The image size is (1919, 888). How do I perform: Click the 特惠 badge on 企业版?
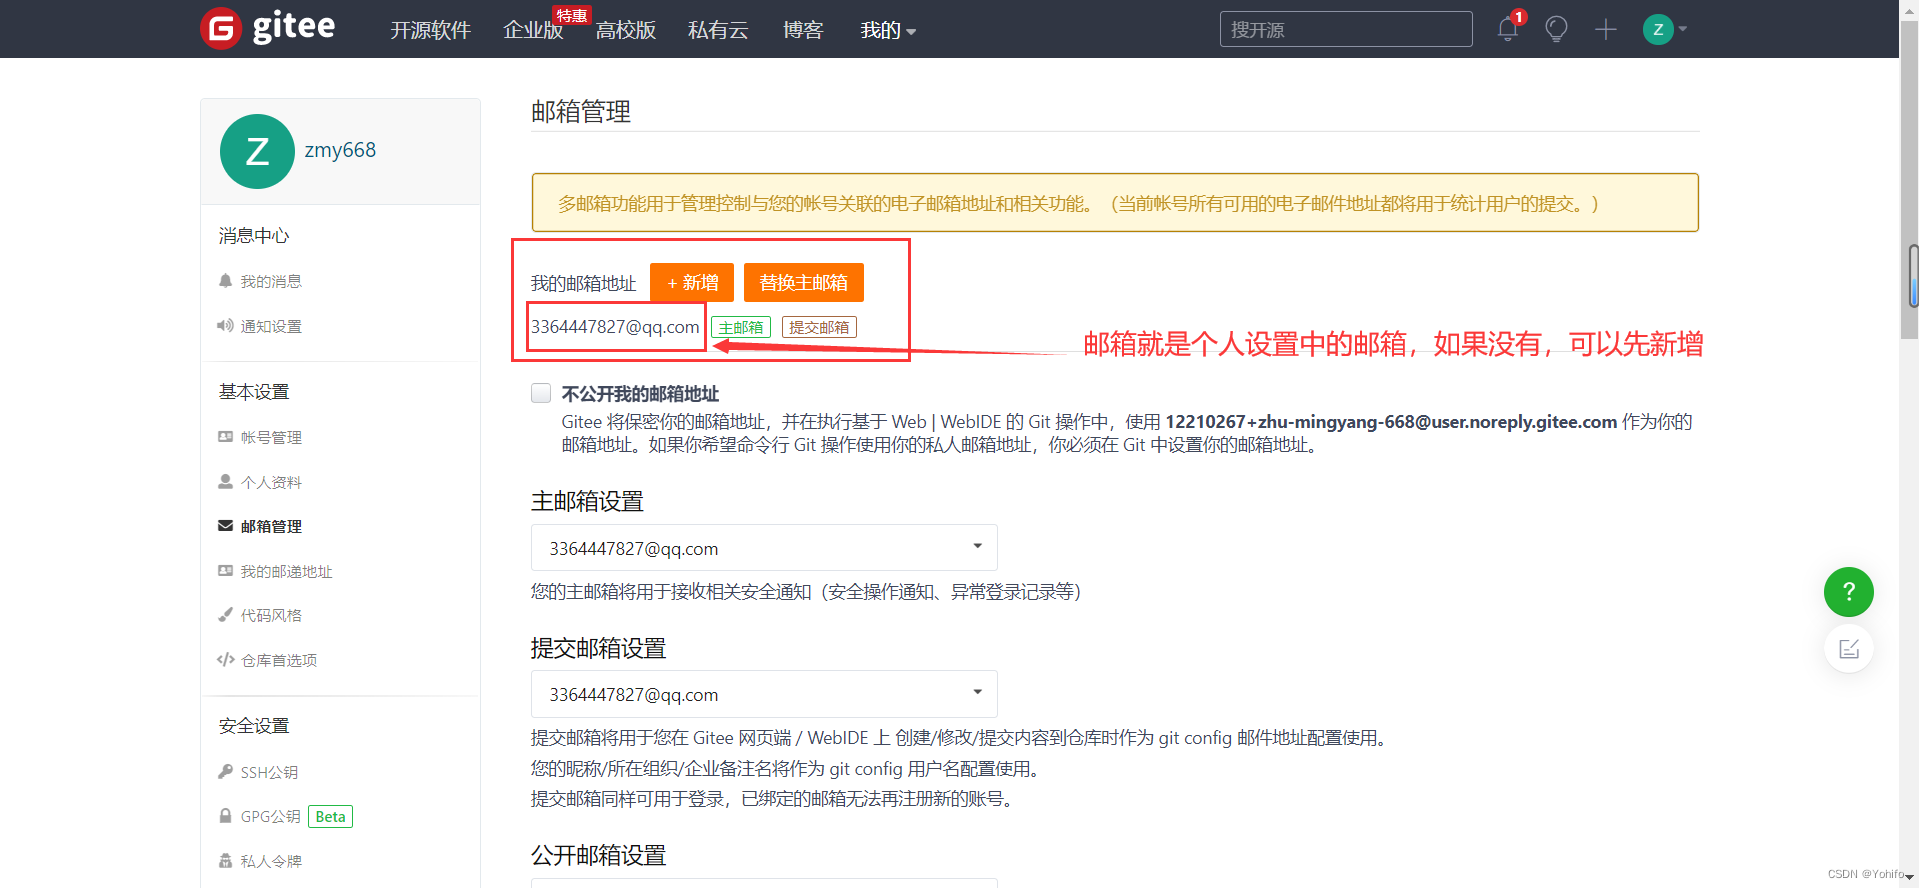coord(572,16)
